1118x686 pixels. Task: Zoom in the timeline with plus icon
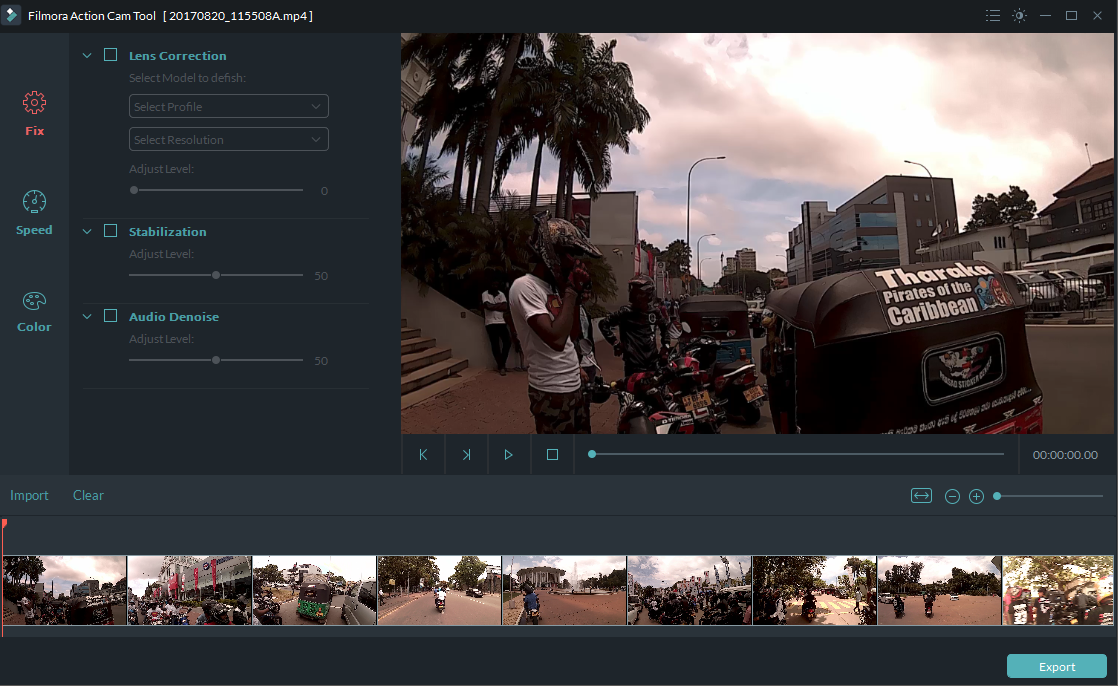coord(976,495)
